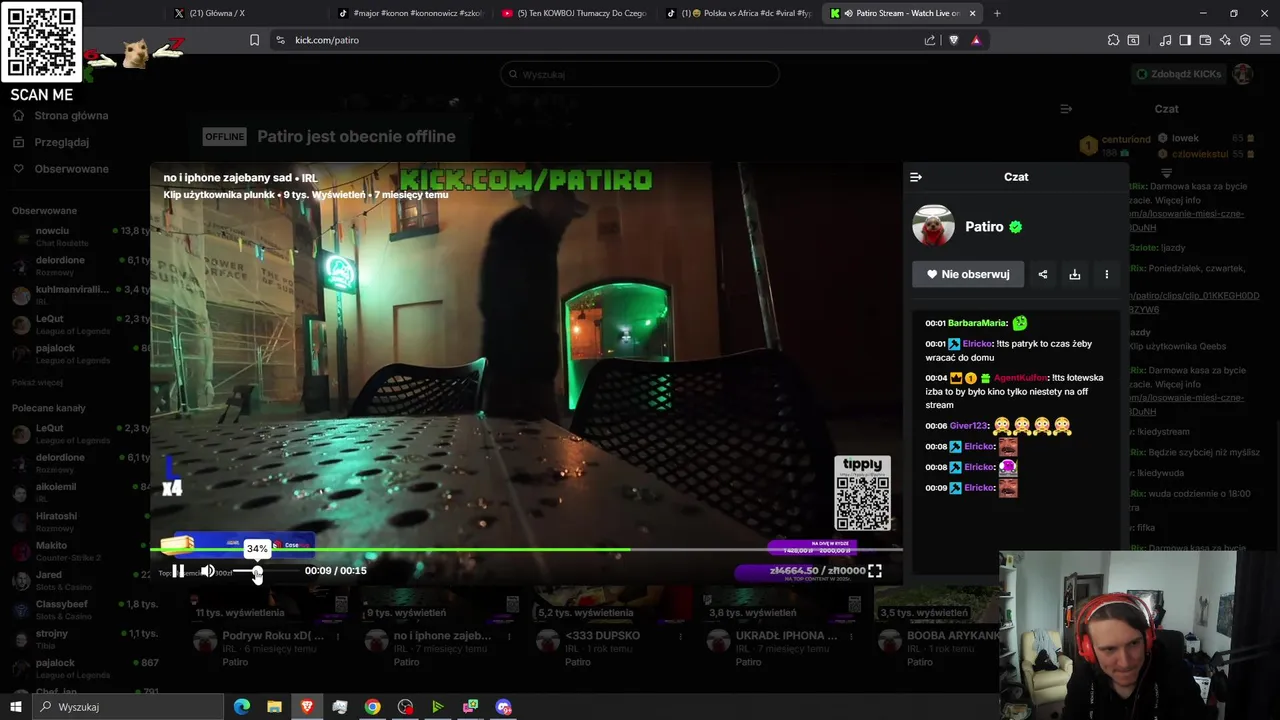The width and height of the screenshot is (1280, 720).
Task: Open the Podryw Roku xD clip card
Action: tap(267, 625)
